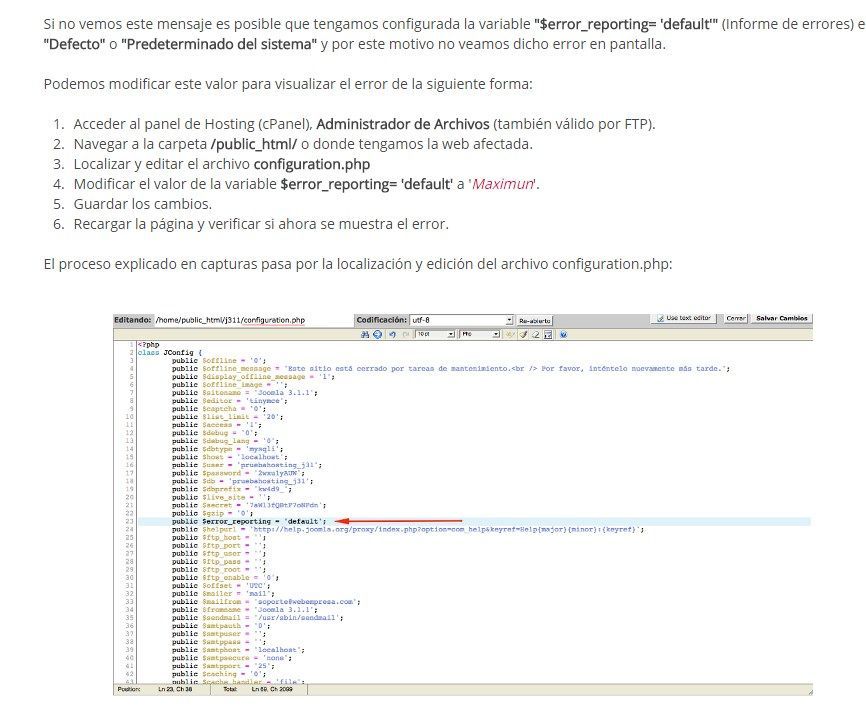The image size is (866, 725).
Task: Click the $mailfrom soporte@webempresa.com code line
Action: click(x=266, y=601)
